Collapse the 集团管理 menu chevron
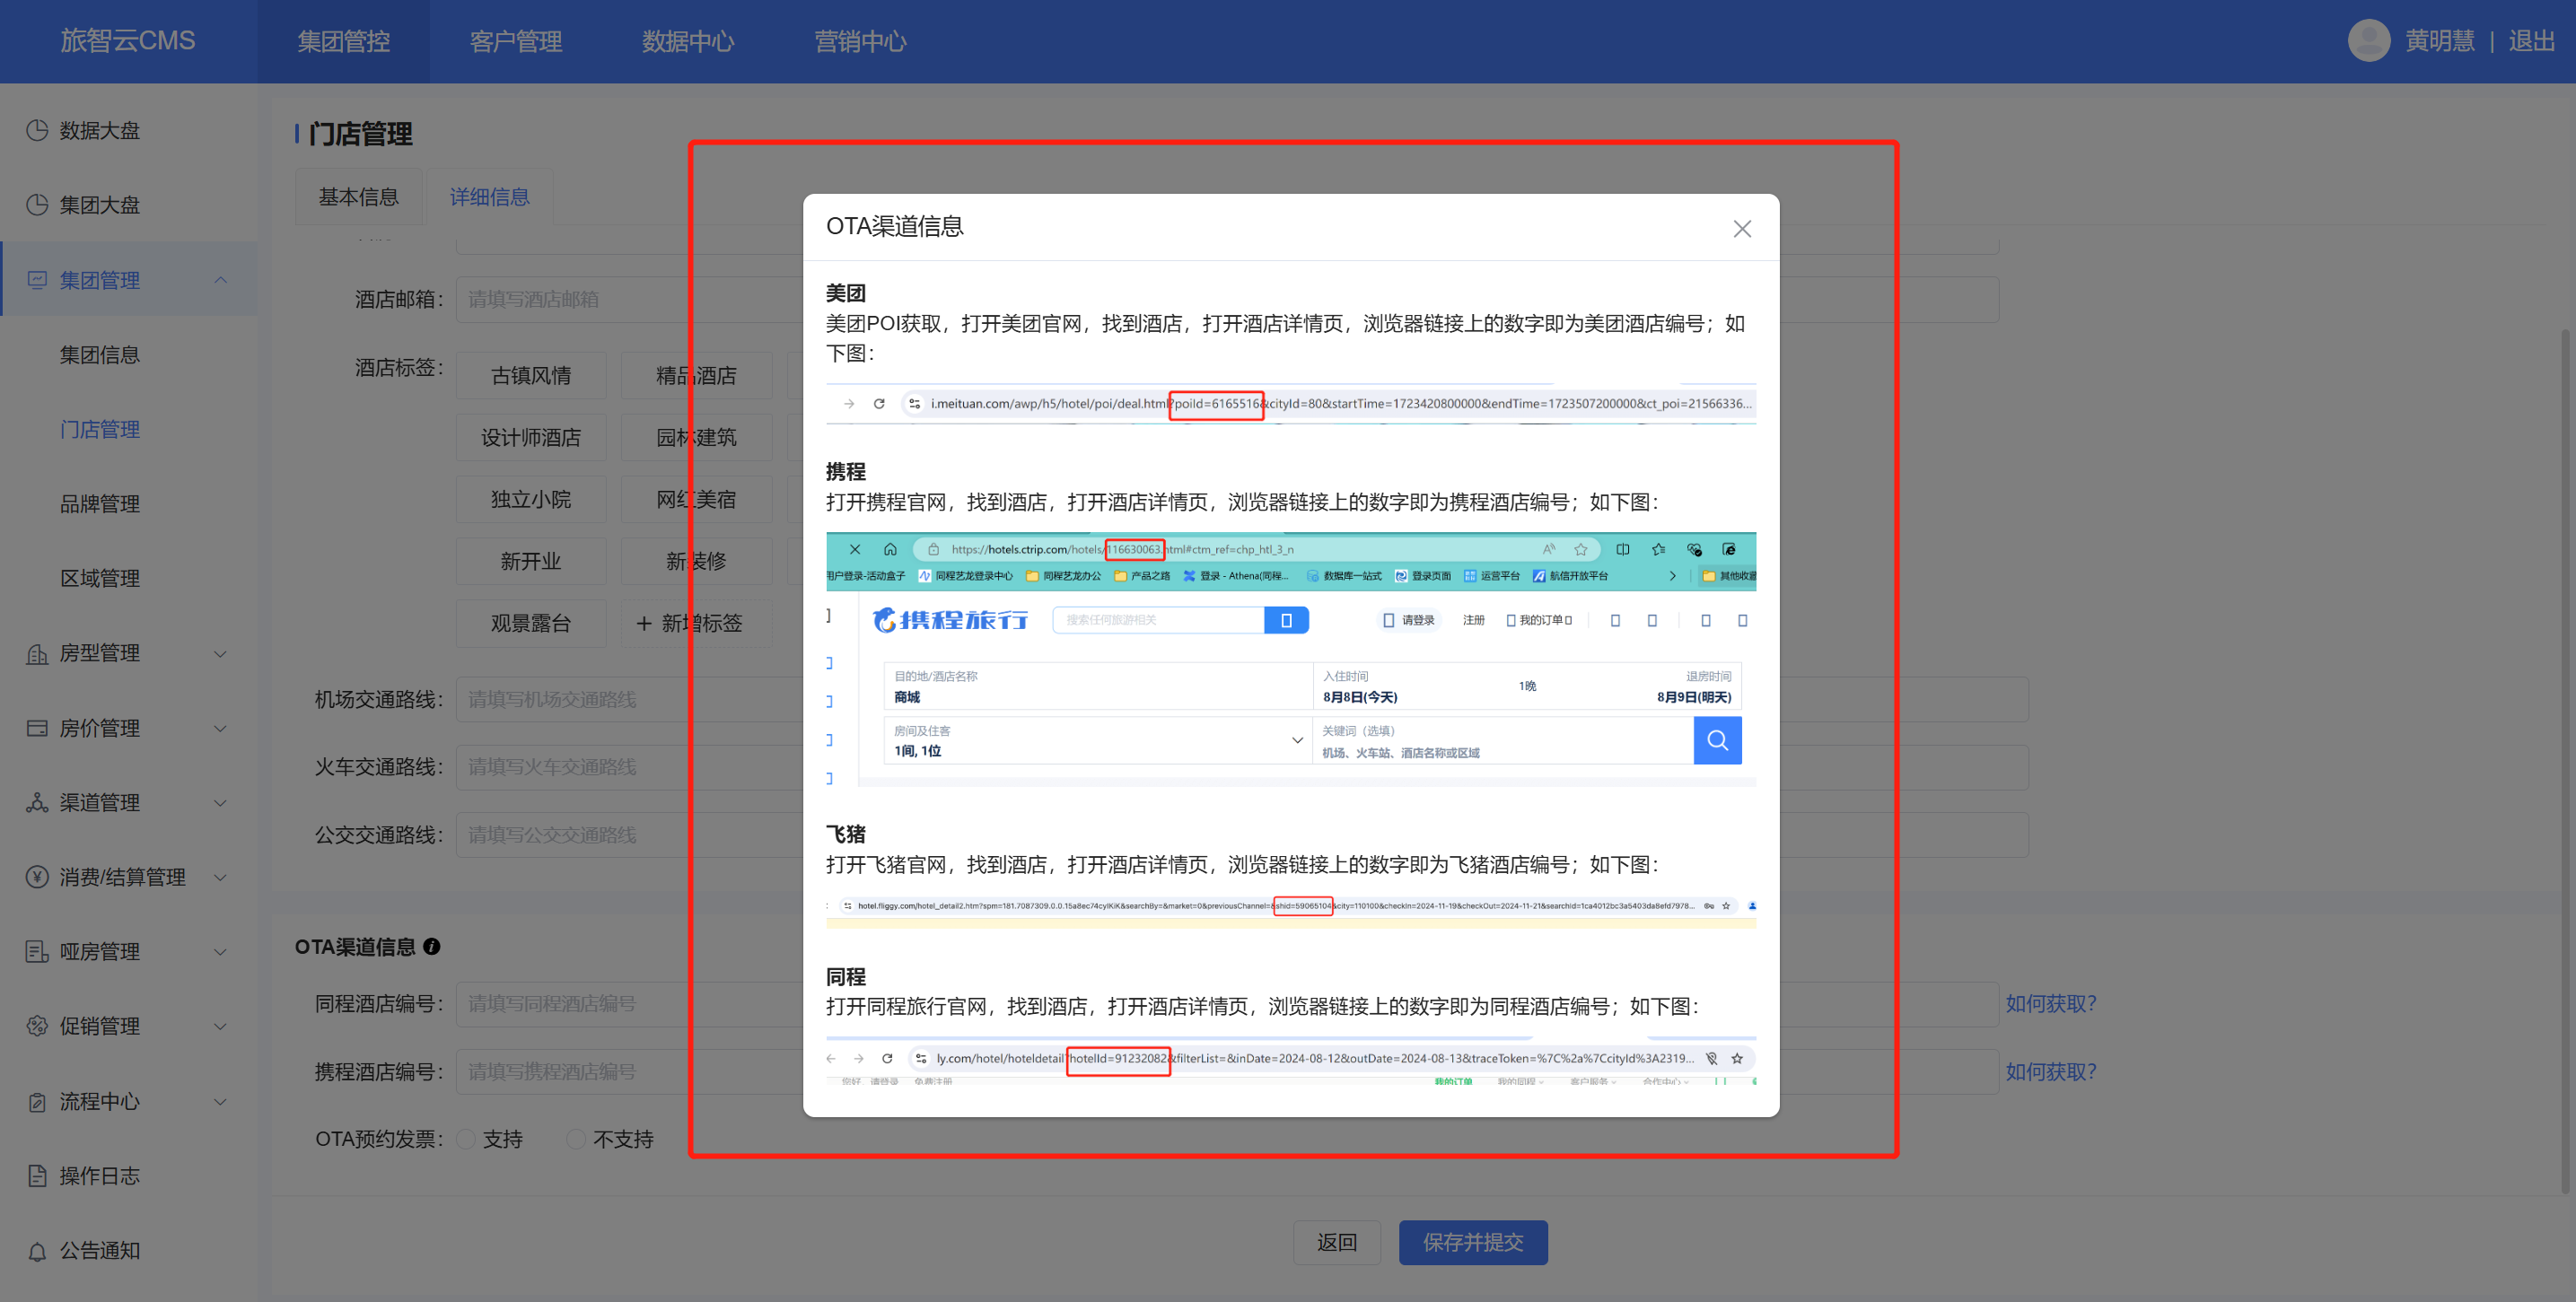Image resolution: width=2576 pixels, height=1302 pixels. (x=221, y=280)
